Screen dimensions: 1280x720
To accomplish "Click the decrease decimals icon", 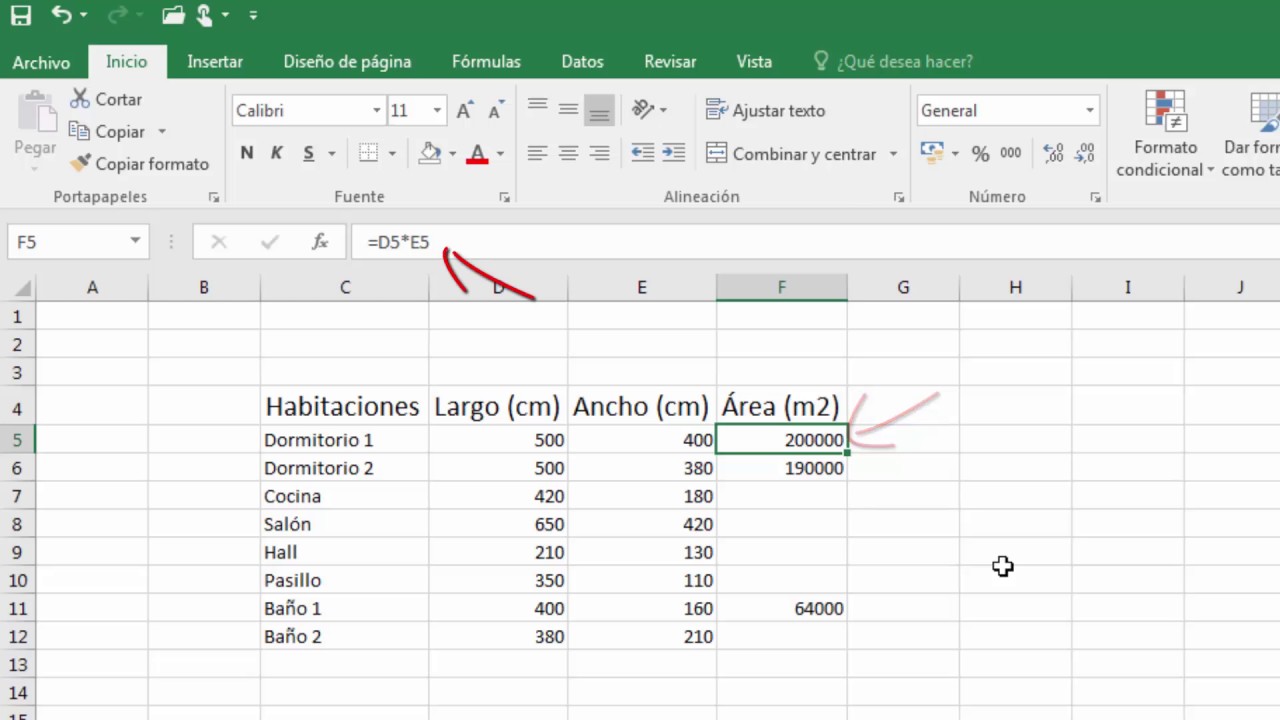I will click(1084, 153).
